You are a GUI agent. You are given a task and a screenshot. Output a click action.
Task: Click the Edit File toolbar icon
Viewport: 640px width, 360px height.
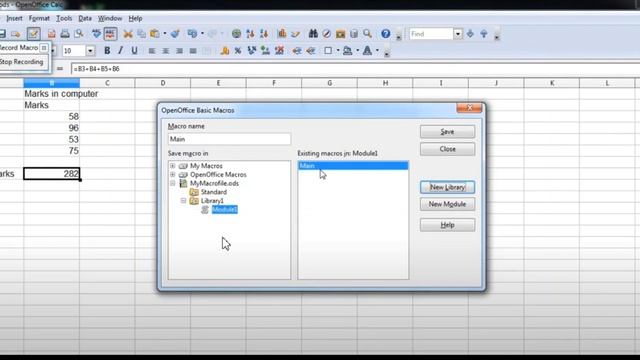pyautogui.click(x=33, y=34)
